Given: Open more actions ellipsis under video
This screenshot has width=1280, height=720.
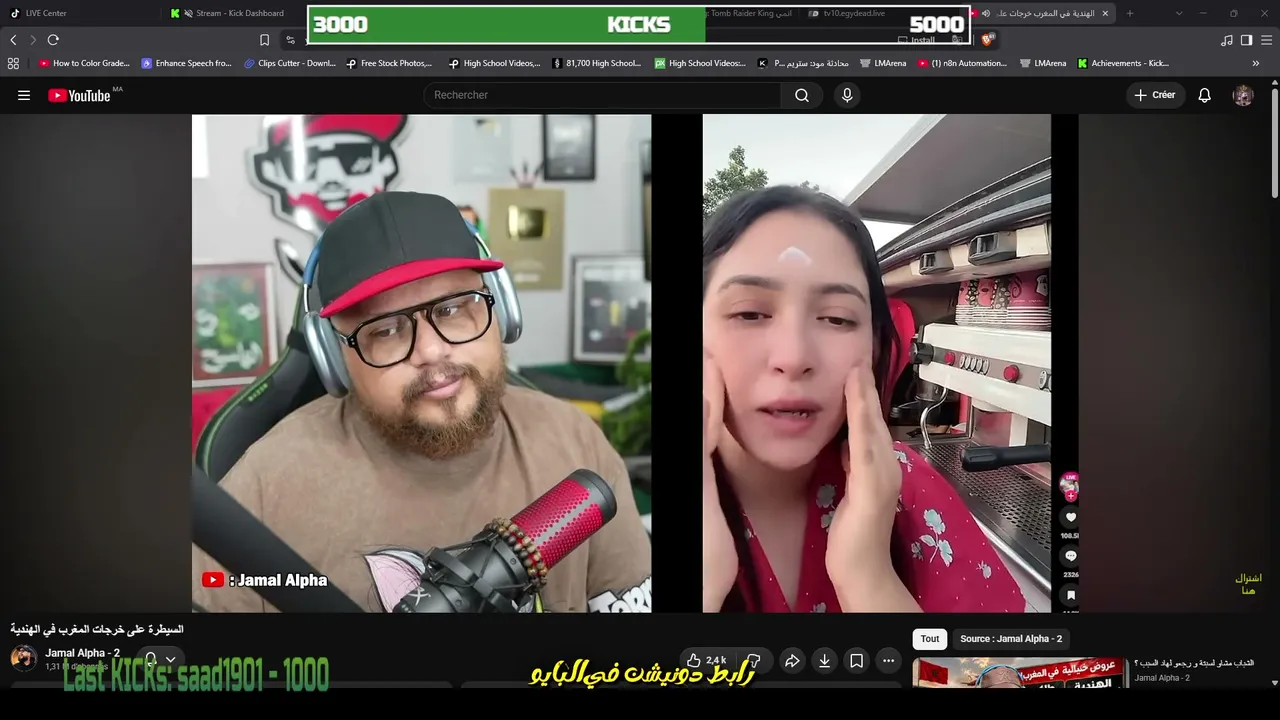Looking at the screenshot, I should pyautogui.click(x=888, y=661).
